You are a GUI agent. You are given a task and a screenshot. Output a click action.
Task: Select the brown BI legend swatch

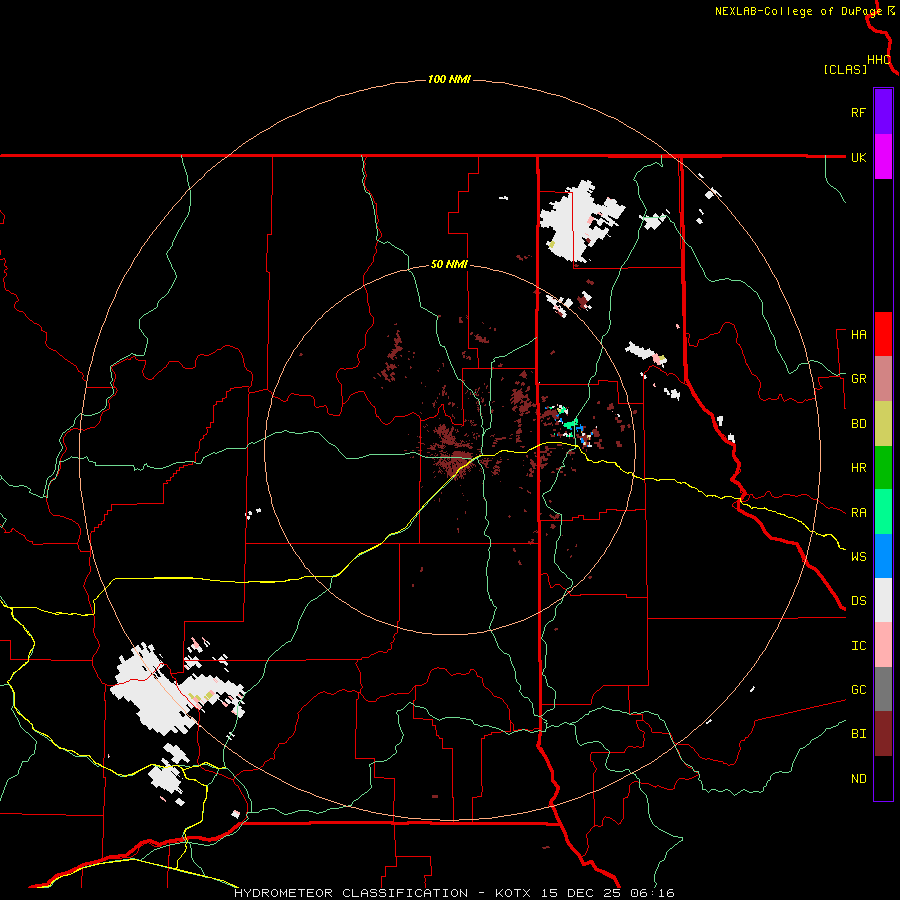pyautogui.click(x=883, y=734)
